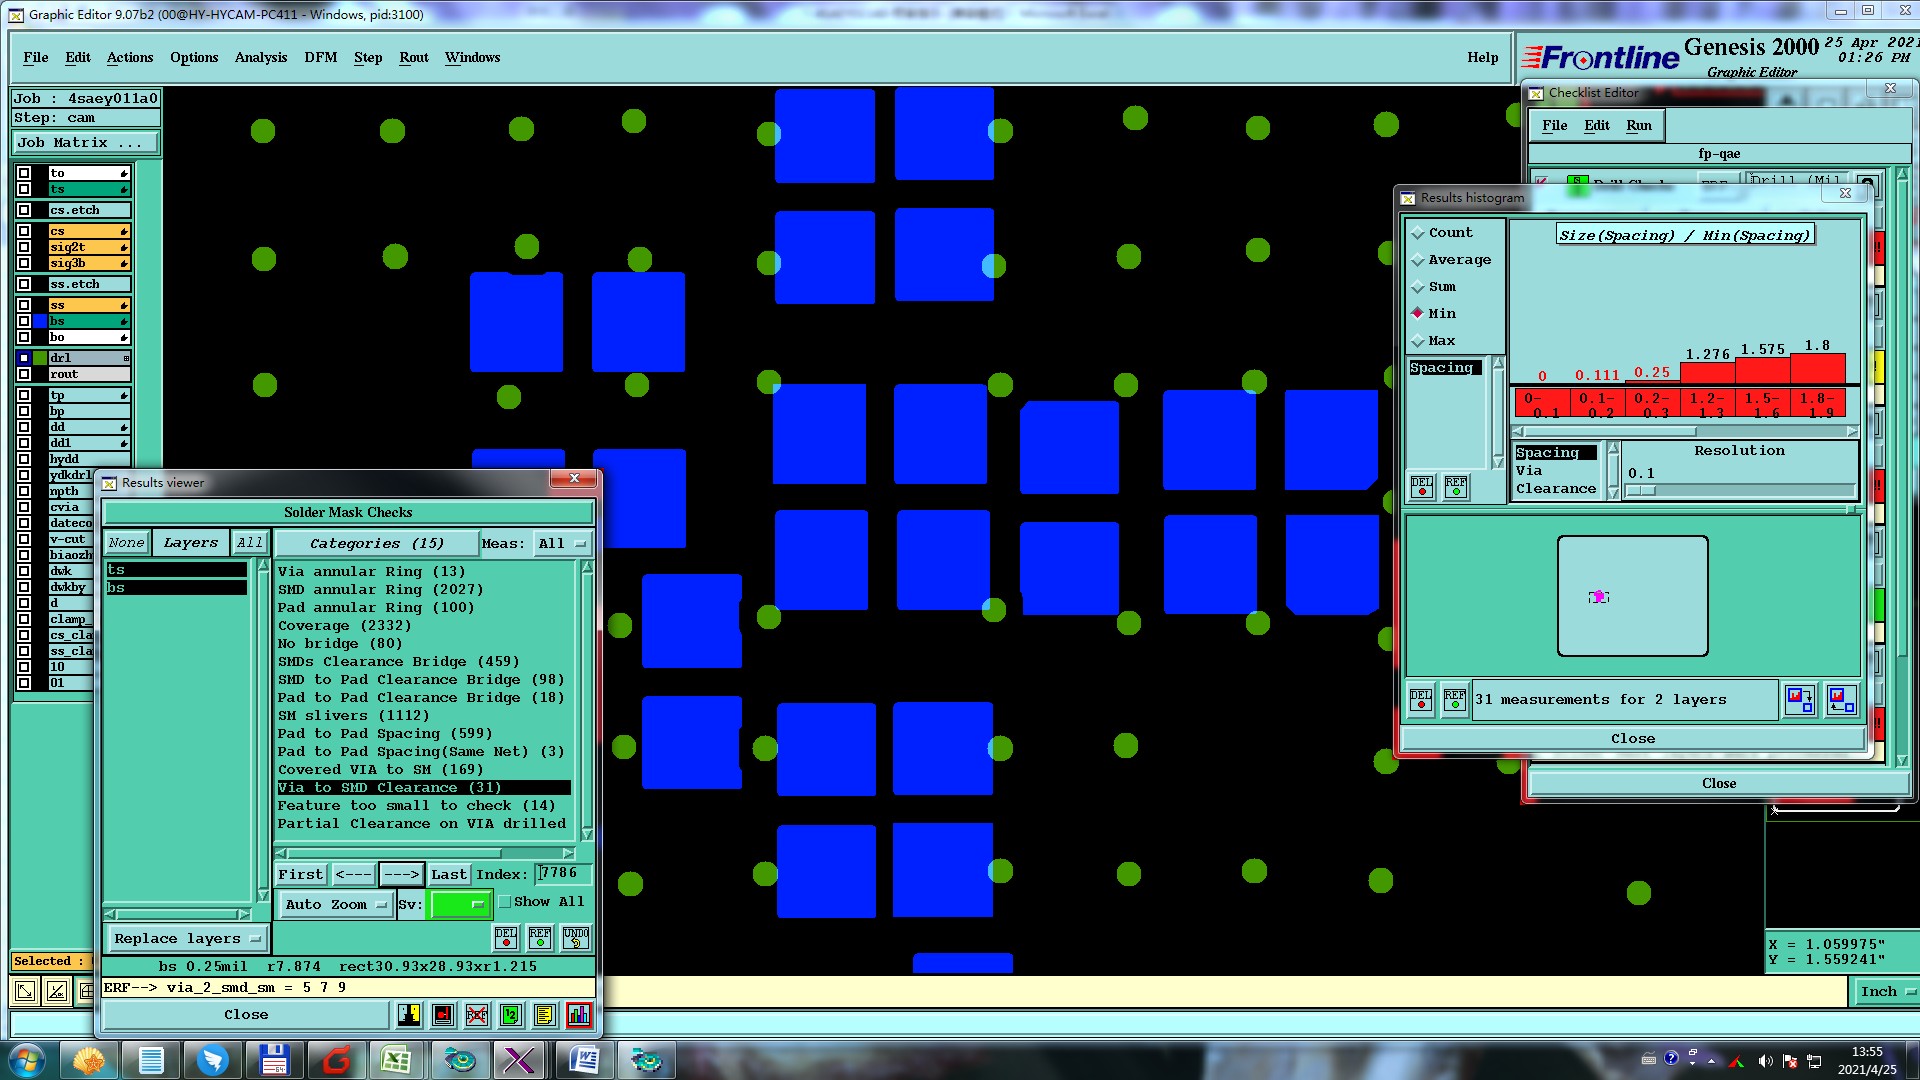Click the black and yellow figures icon
Image resolution: width=1920 pixels, height=1080 pixels.
click(409, 1015)
